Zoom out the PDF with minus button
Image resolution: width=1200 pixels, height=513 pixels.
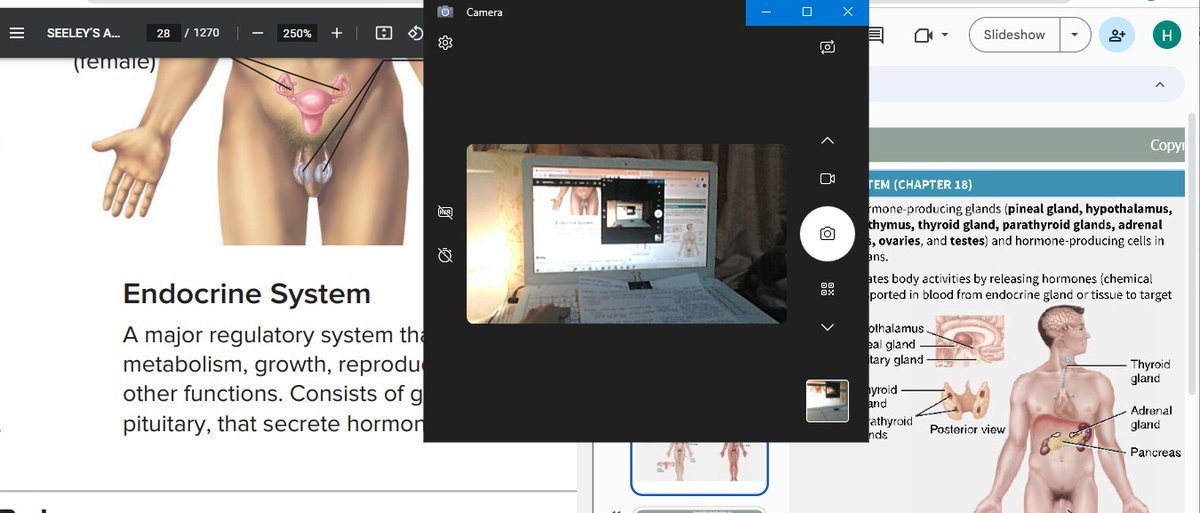pos(257,33)
